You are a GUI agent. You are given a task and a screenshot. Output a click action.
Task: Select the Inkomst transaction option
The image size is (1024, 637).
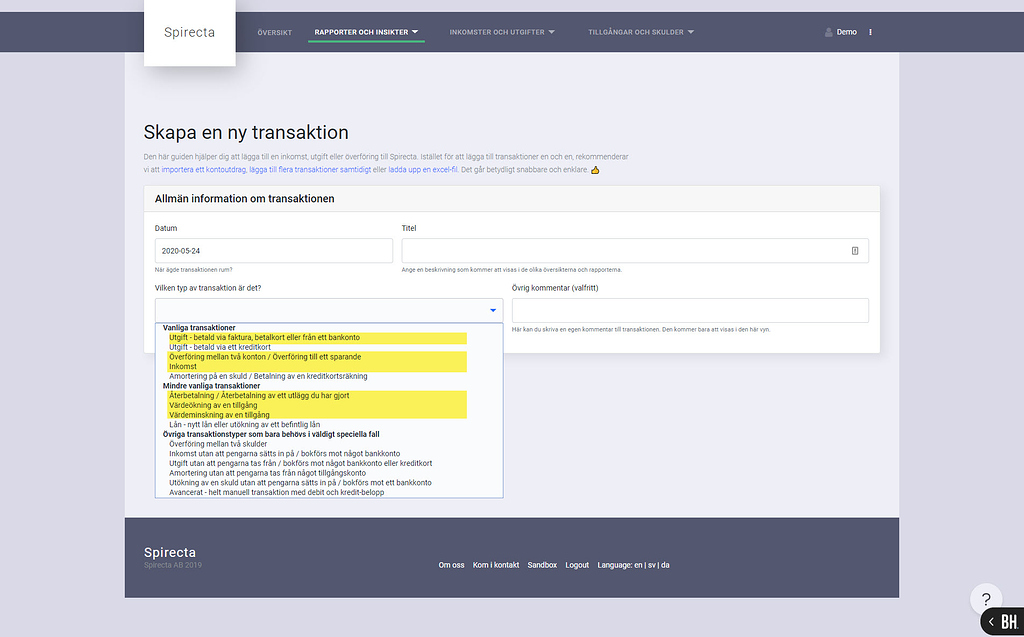pyautogui.click(x=183, y=366)
